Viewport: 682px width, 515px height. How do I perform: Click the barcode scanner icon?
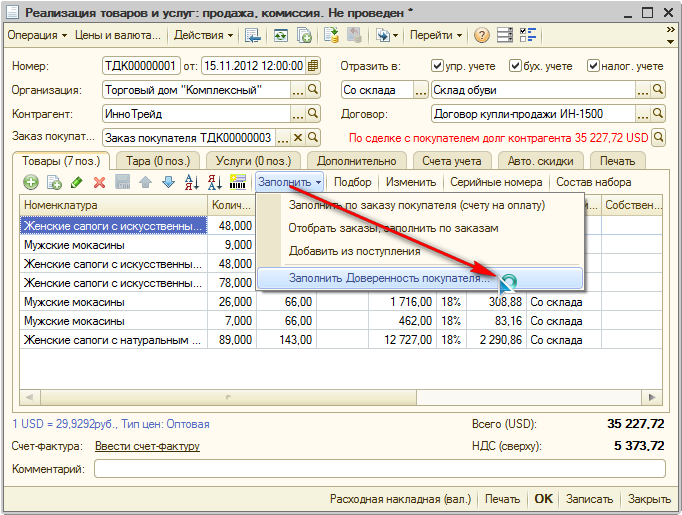coord(238,182)
